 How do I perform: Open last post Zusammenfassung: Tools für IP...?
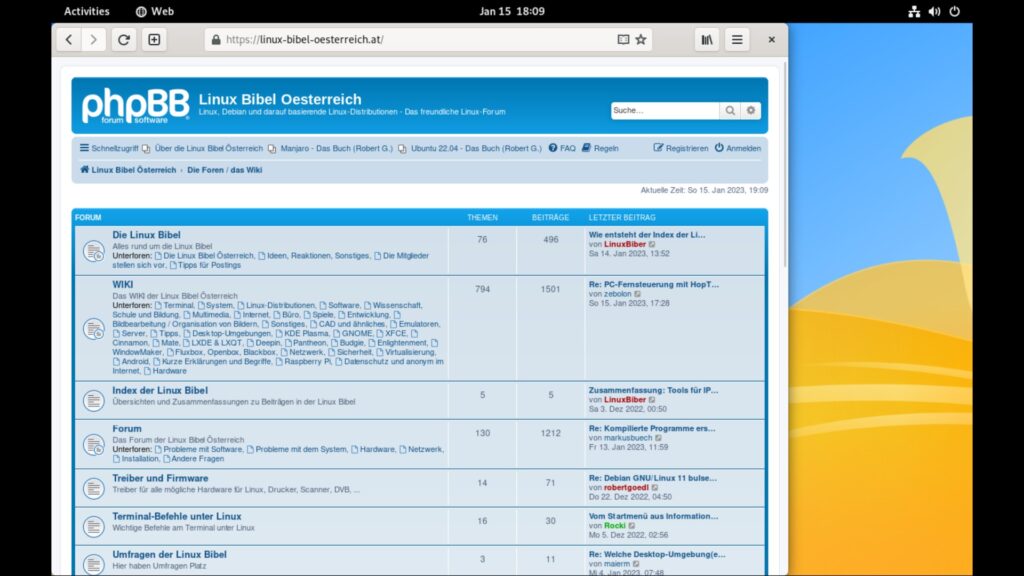653,390
